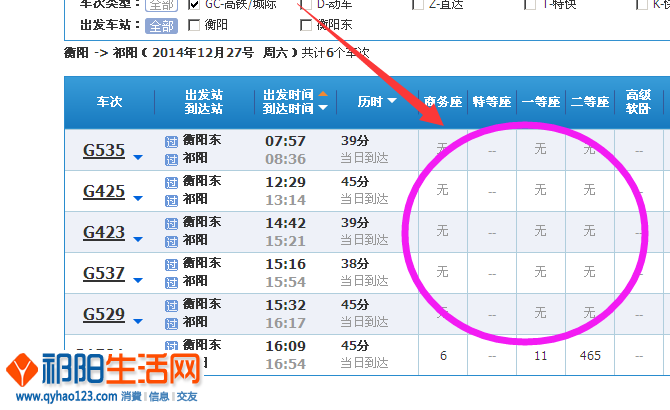Click arrival time 13:14
Screen dimensions: 670x410
pyautogui.click(x=285, y=200)
